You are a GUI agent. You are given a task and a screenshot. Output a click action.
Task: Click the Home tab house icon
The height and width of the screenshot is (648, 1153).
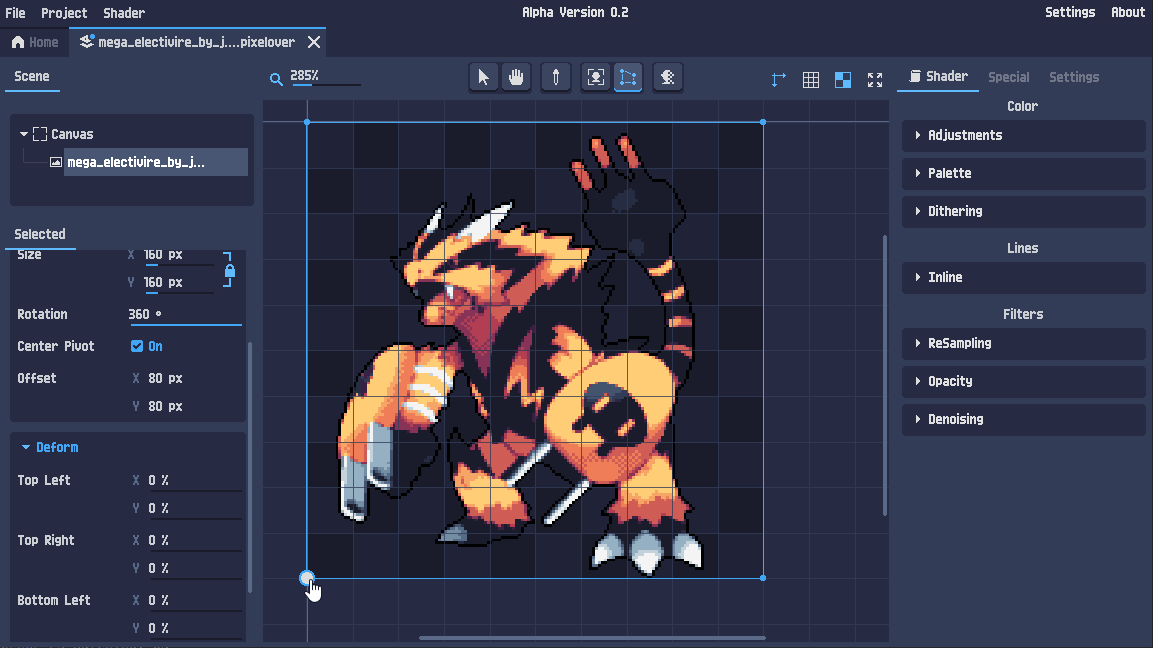(x=18, y=42)
